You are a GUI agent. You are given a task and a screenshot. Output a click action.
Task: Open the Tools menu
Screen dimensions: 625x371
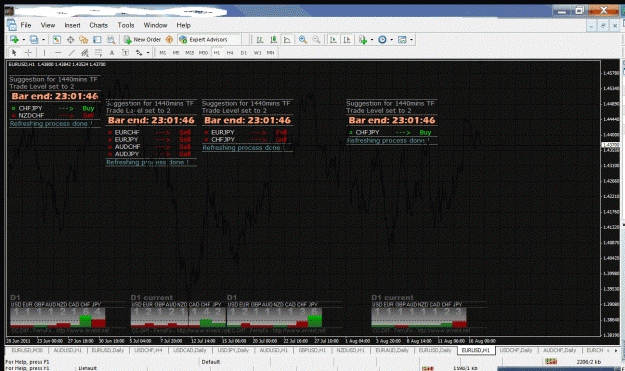(126, 25)
